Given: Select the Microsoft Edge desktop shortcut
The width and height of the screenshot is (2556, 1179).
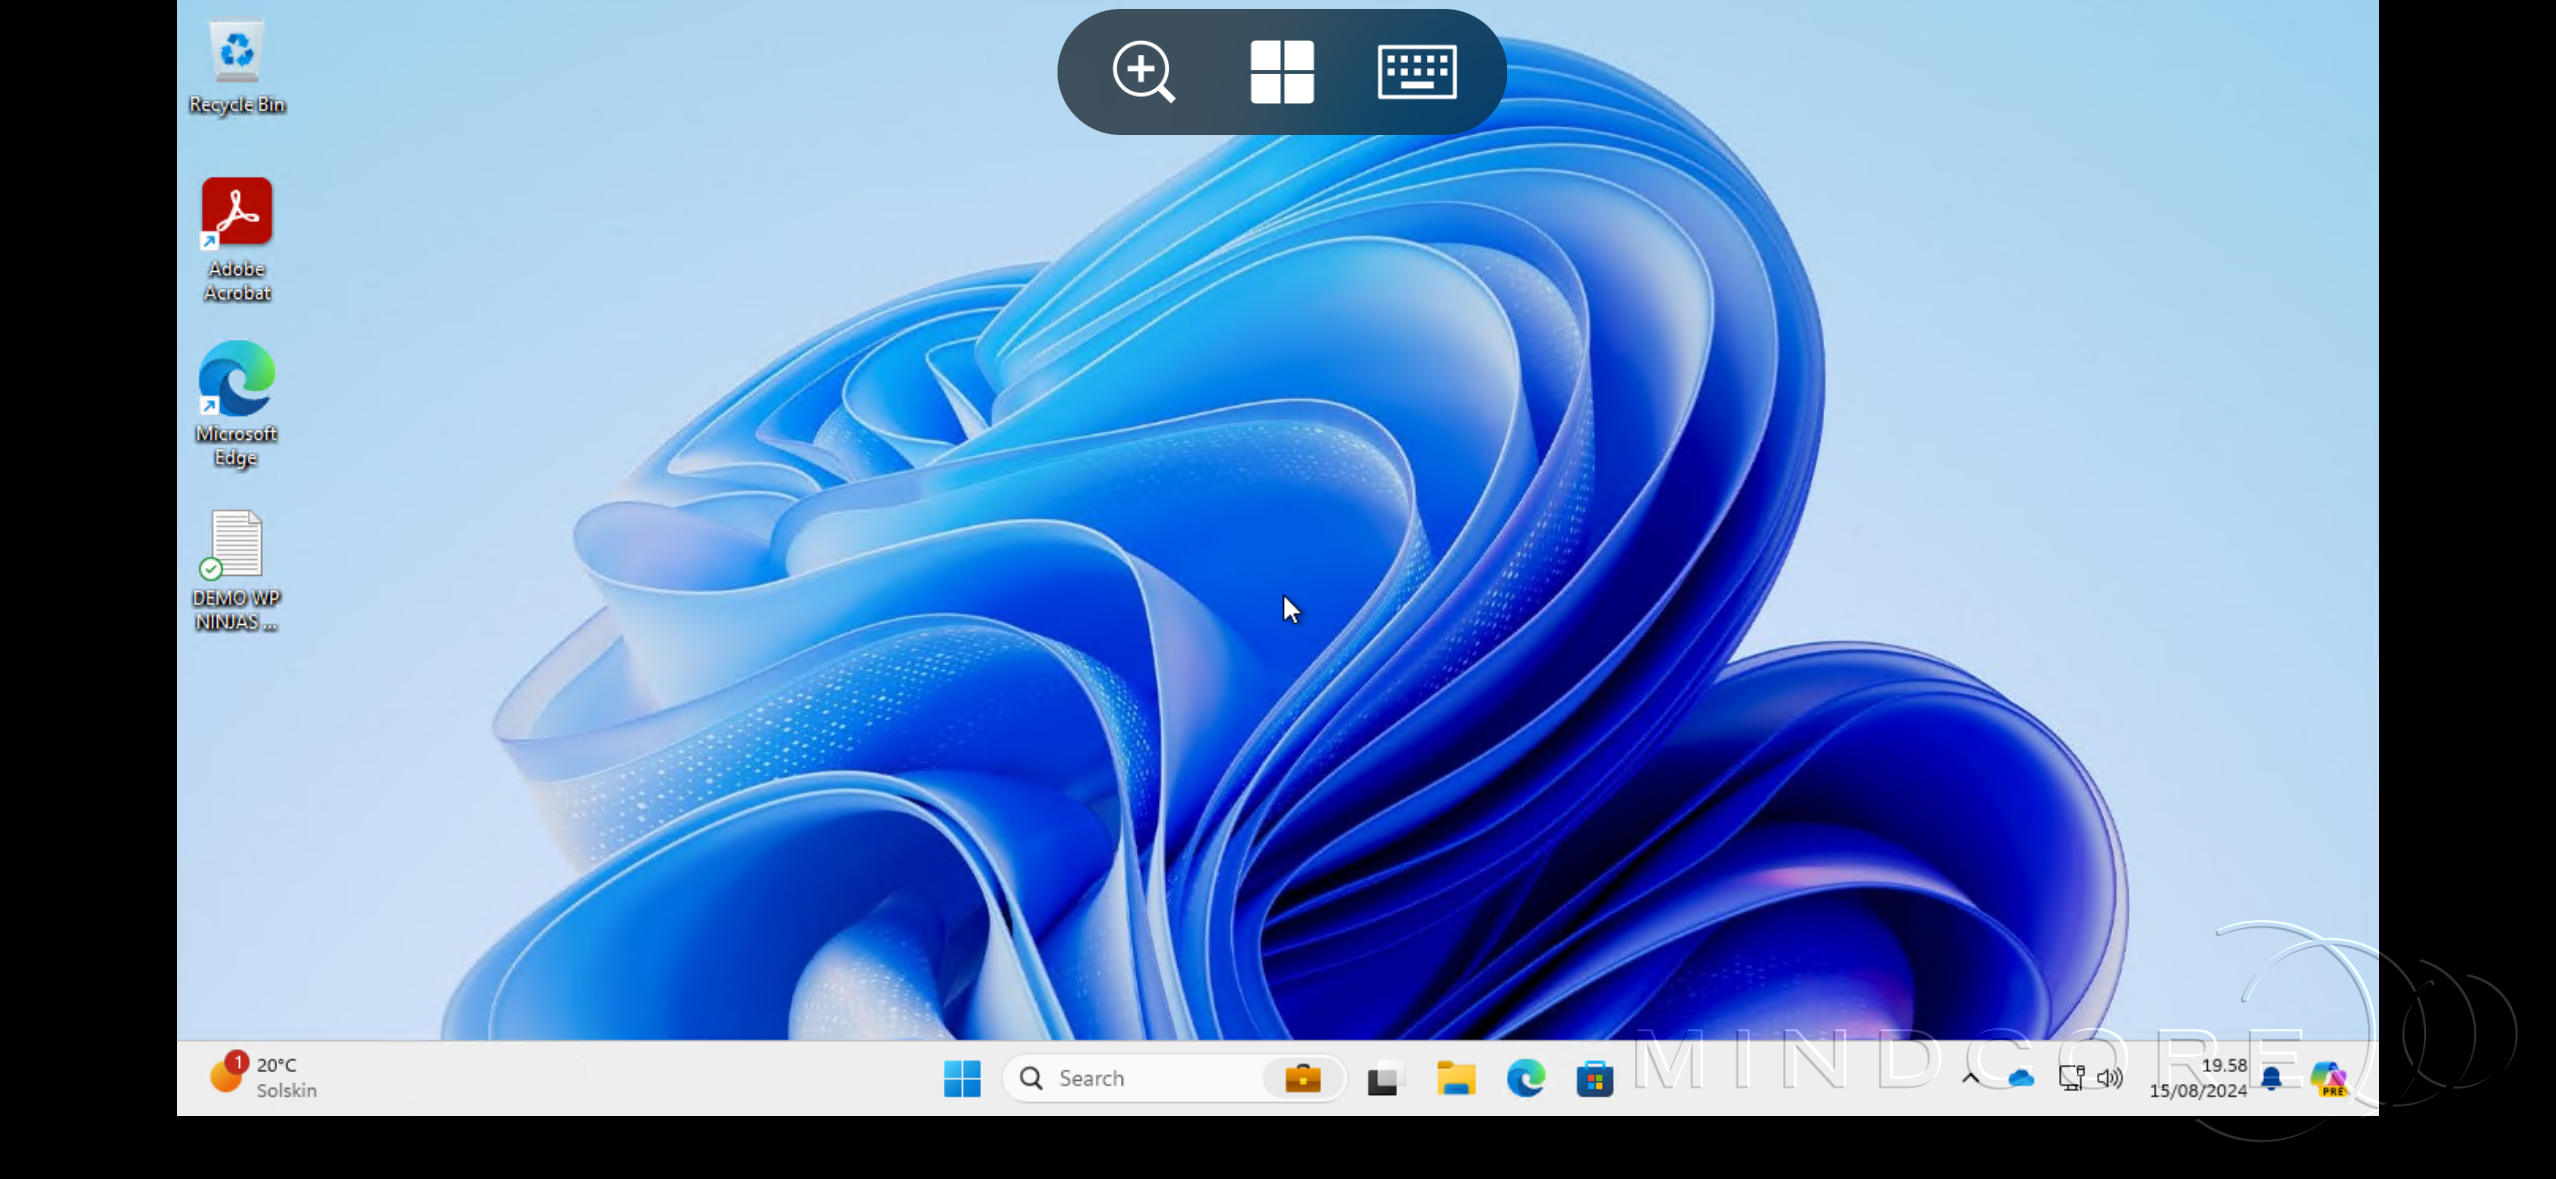Looking at the screenshot, I should 237,404.
